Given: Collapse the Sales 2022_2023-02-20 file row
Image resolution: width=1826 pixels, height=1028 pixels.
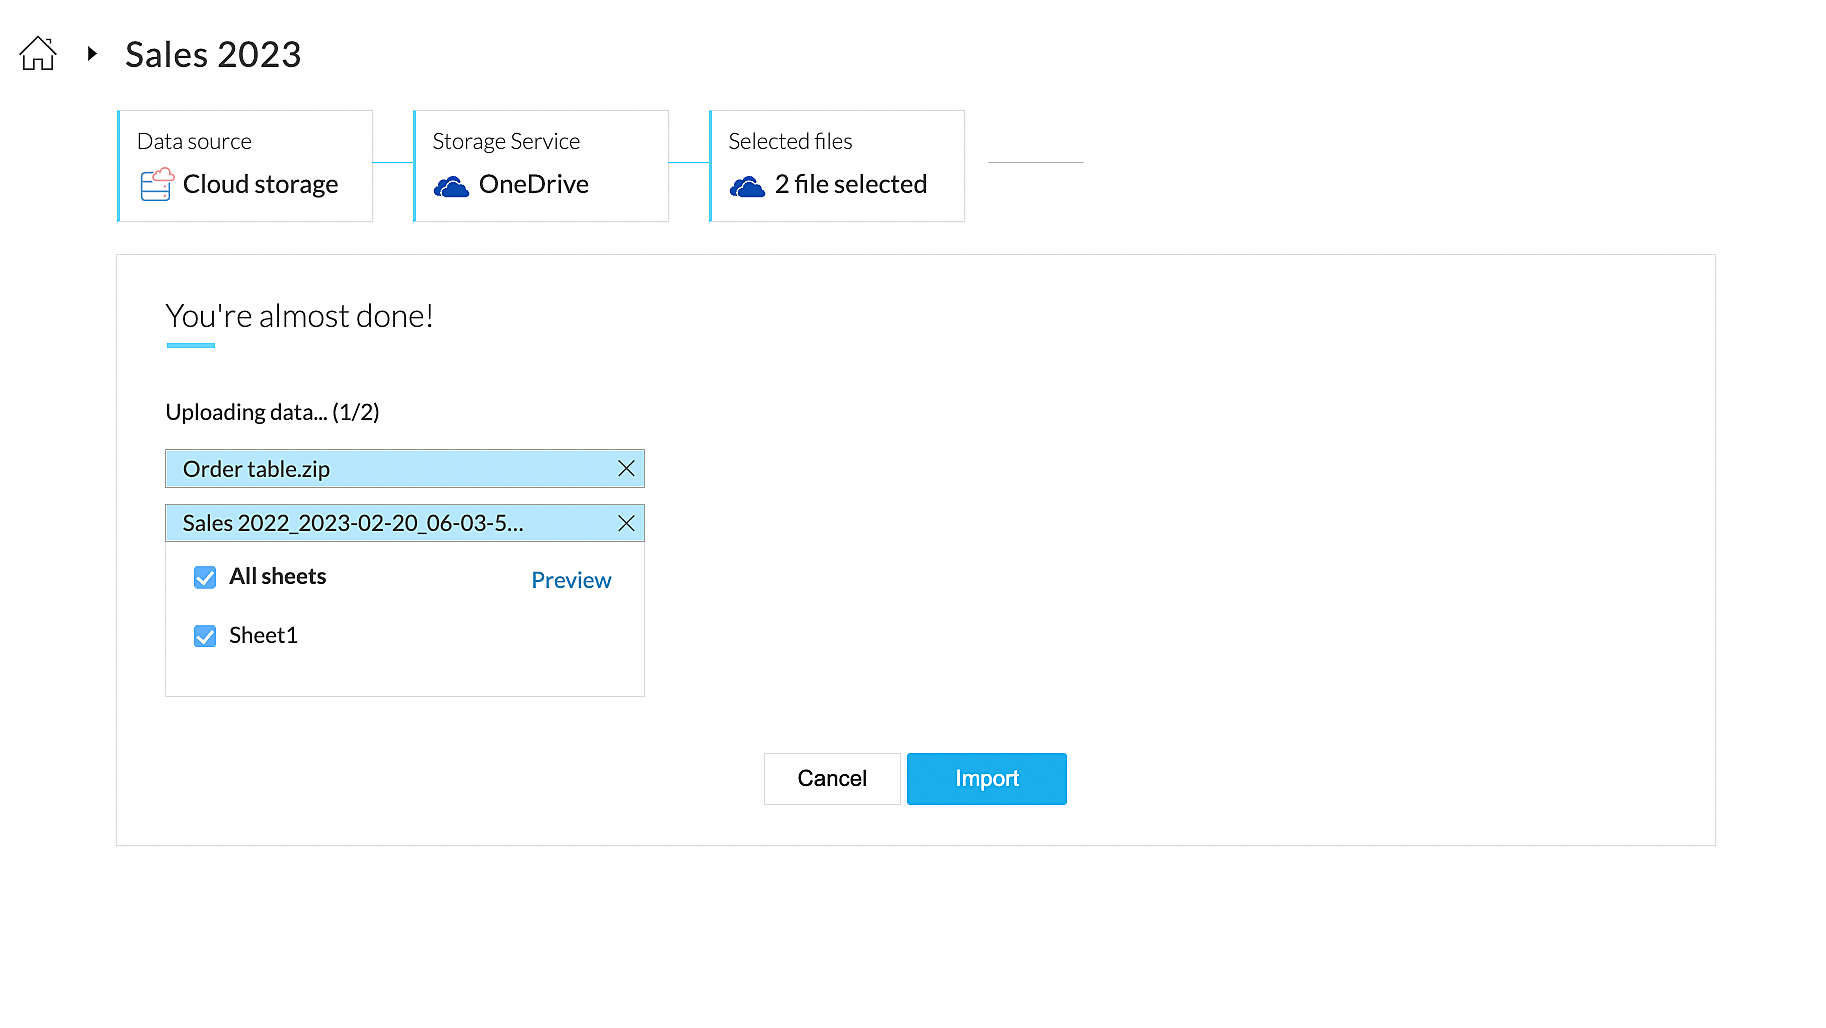Looking at the screenshot, I should coord(405,523).
